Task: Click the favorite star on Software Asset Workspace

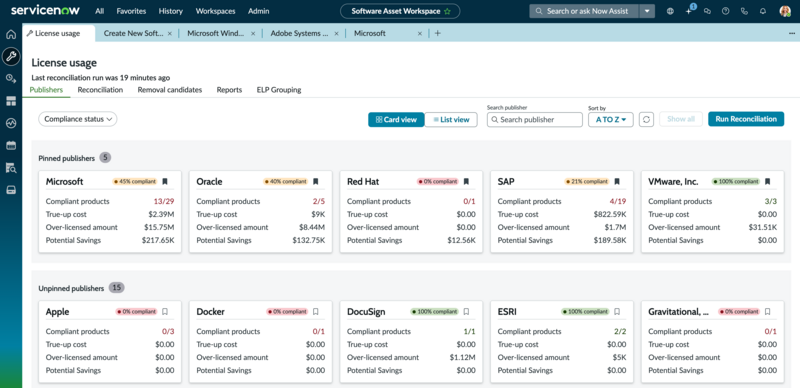Action: coord(447,11)
